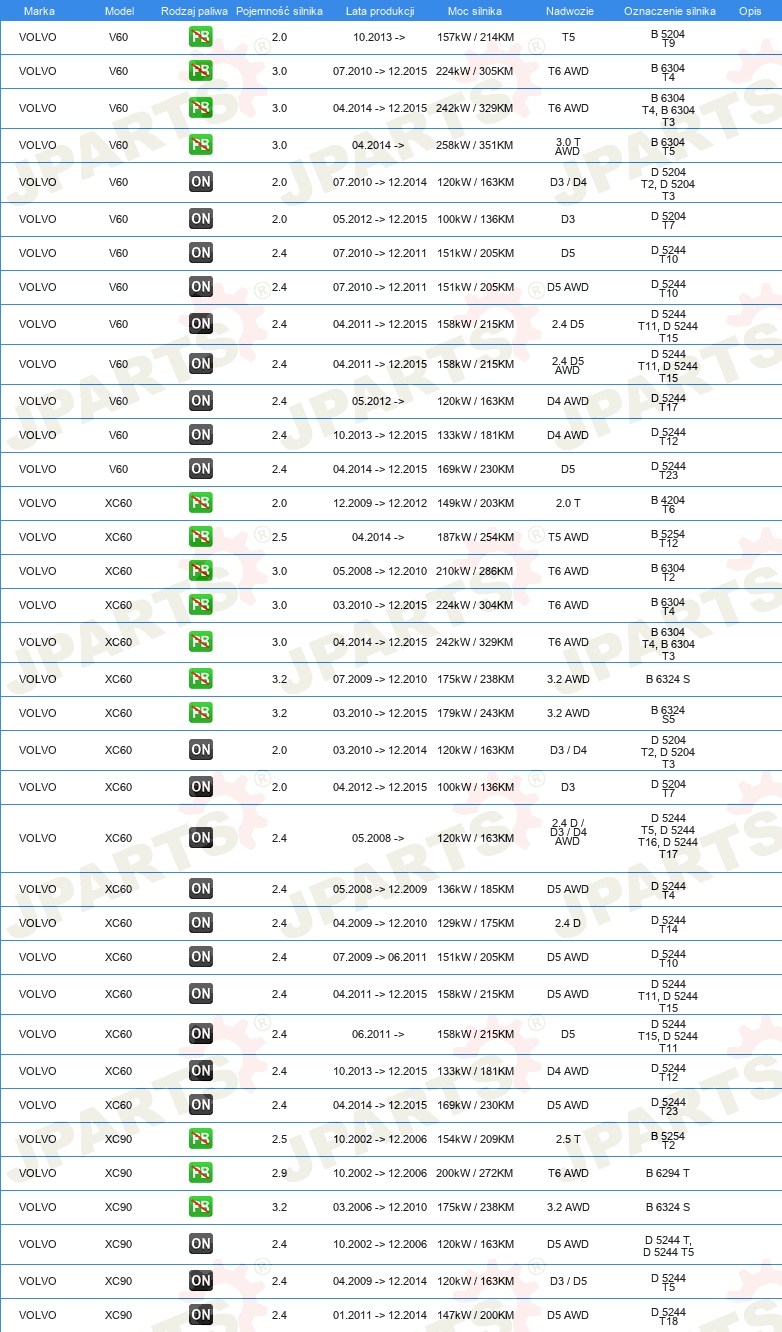The width and height of the screenshot is (782, 1332).
Task: Click the petrol icon for XC90 154kW / 209KM
Action: [201, 1139]
